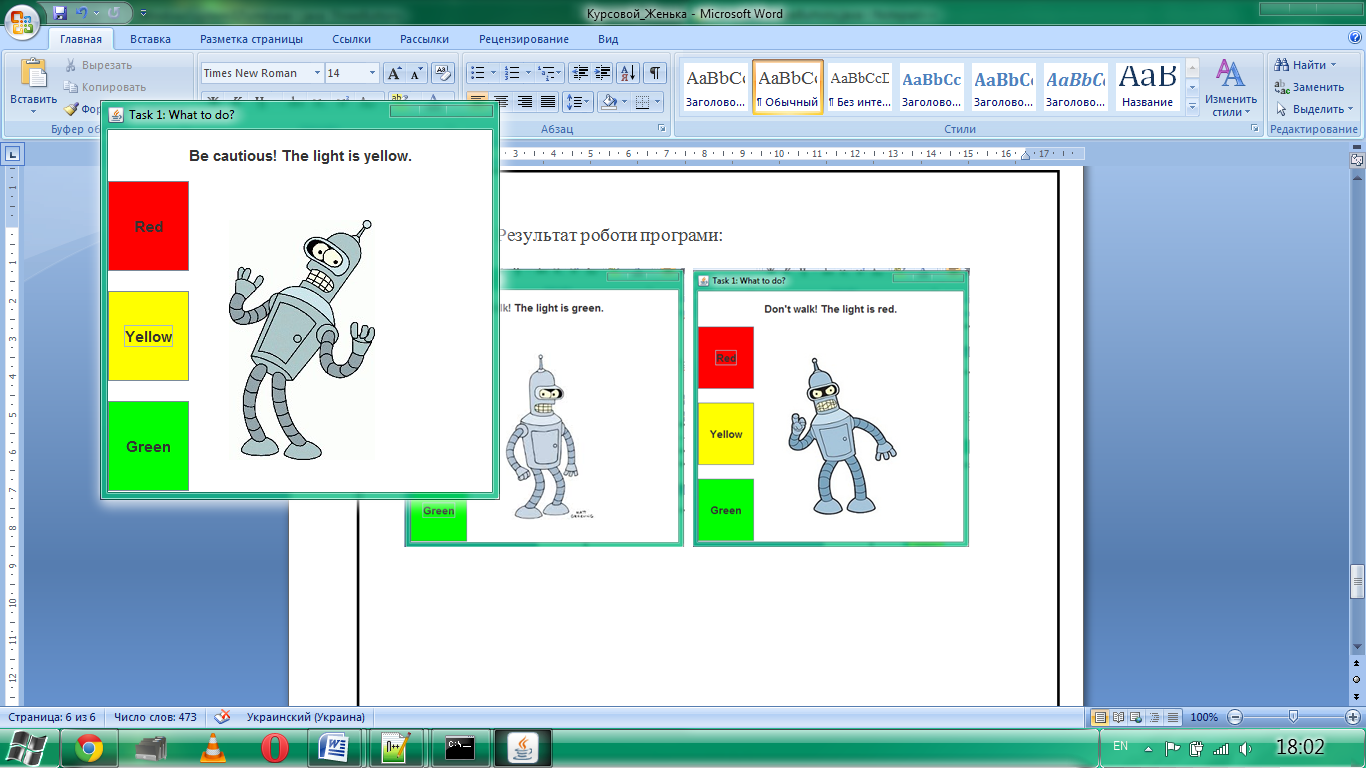Open the Выделить selection menu
The image size is (1366, 768).
1314,109
